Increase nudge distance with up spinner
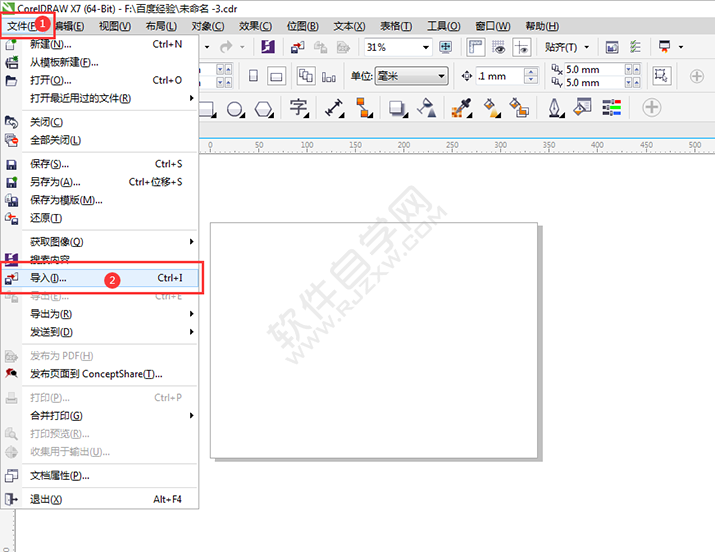Screen dimensions: 715x552 click(x=530, y=72)
